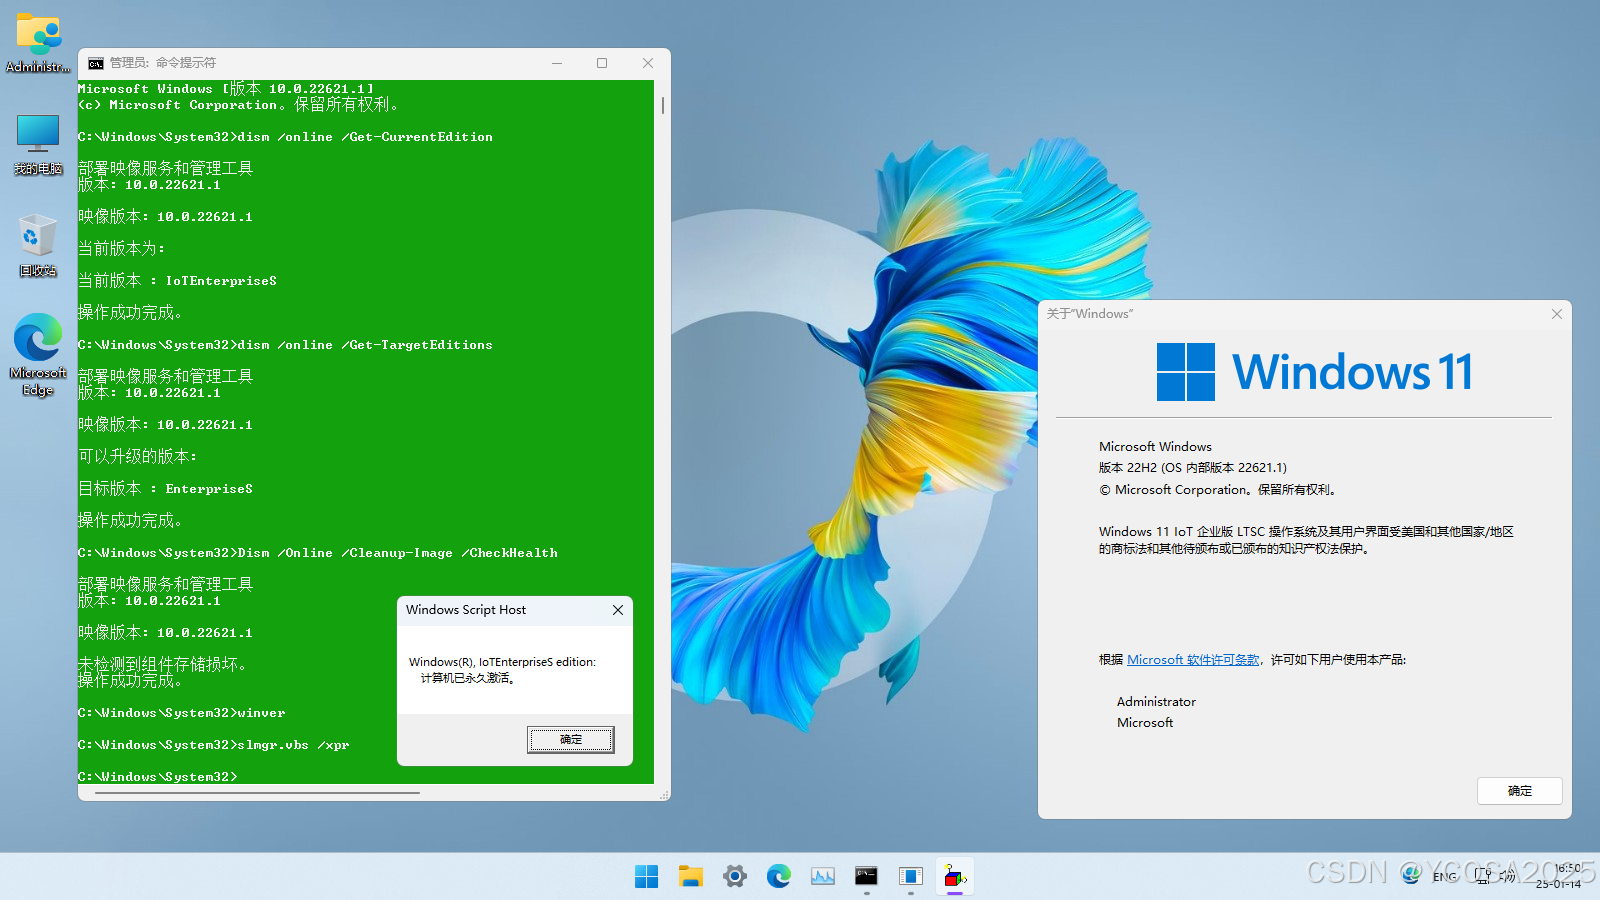Click the current prompt line C:\Windows\System32>
The image size is (1600, 900).
[157, 777]
